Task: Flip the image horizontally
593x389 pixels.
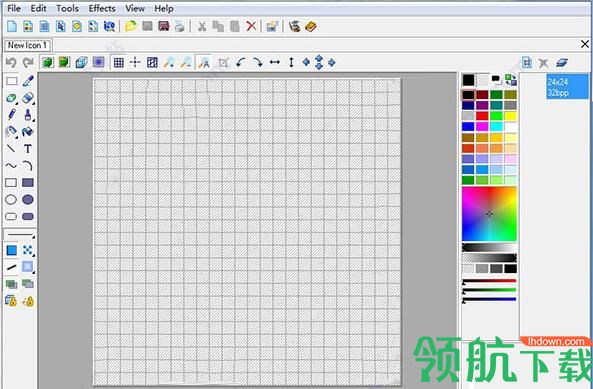Action: tap(275, 62)
